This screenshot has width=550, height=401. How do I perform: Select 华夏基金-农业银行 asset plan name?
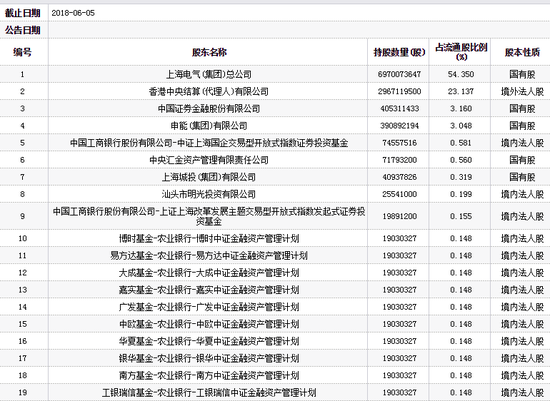point(209,341)
